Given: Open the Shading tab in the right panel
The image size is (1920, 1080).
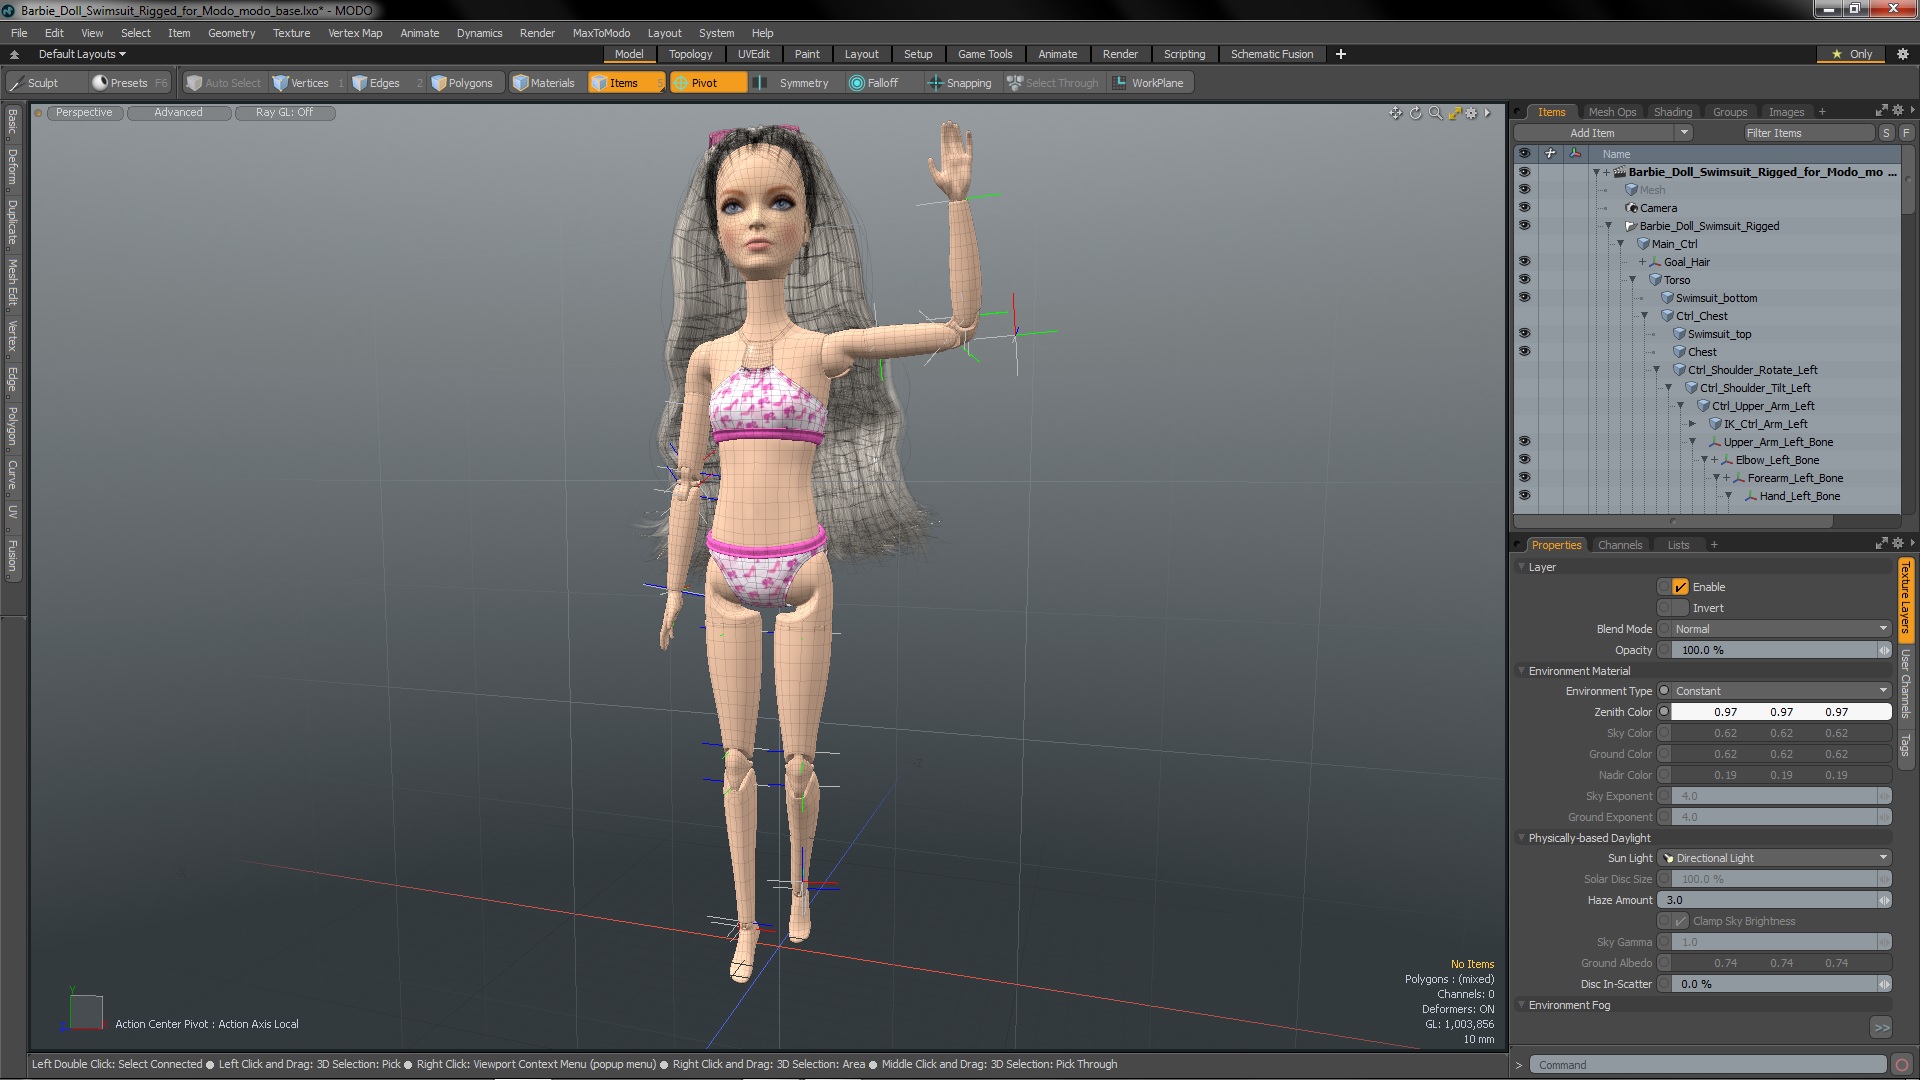Looking at the screenshot, I should (x=1673, y=112).
